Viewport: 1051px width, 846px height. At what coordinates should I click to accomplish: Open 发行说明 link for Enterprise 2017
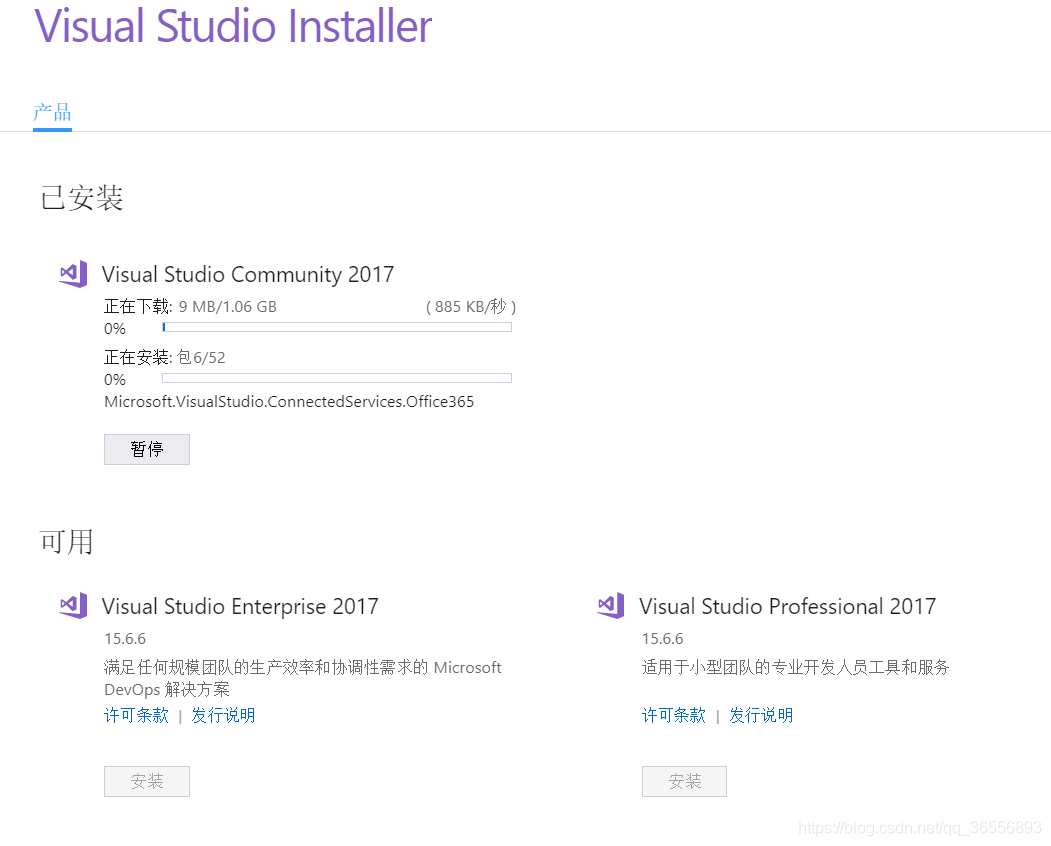[x=223, y=715]
